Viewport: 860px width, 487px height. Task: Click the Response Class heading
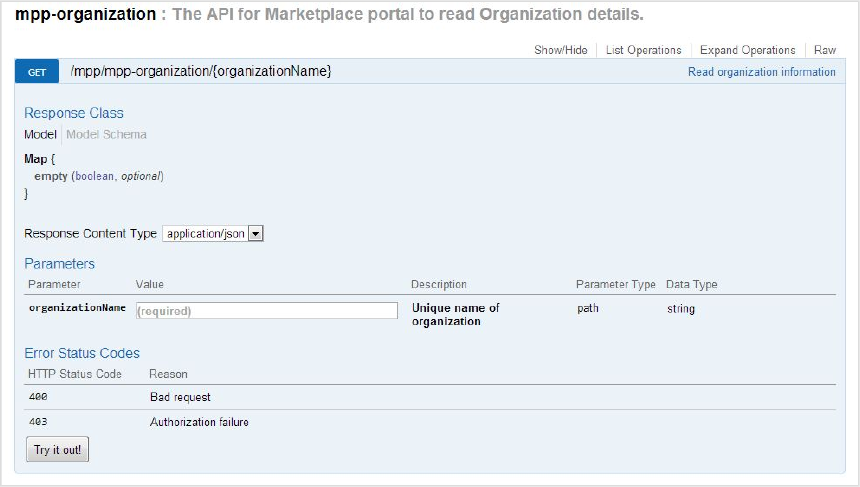tap(74, 113)
